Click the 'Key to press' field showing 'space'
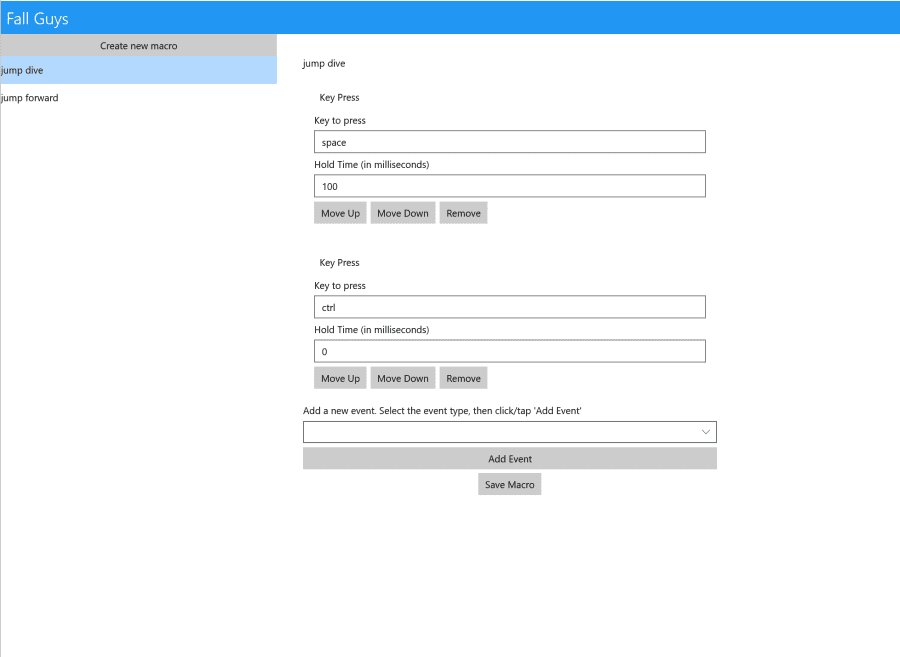 (510, 141)
